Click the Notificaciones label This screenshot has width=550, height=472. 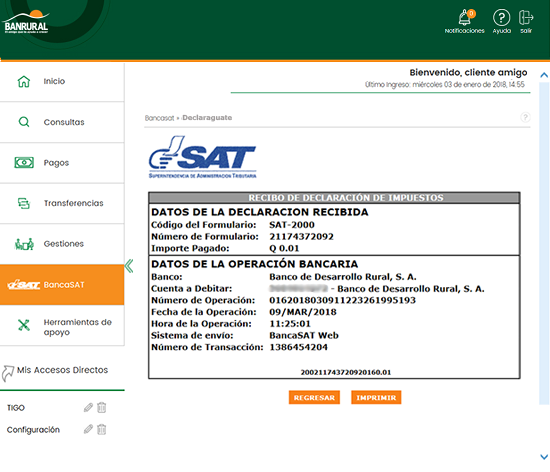coord(464,31)
